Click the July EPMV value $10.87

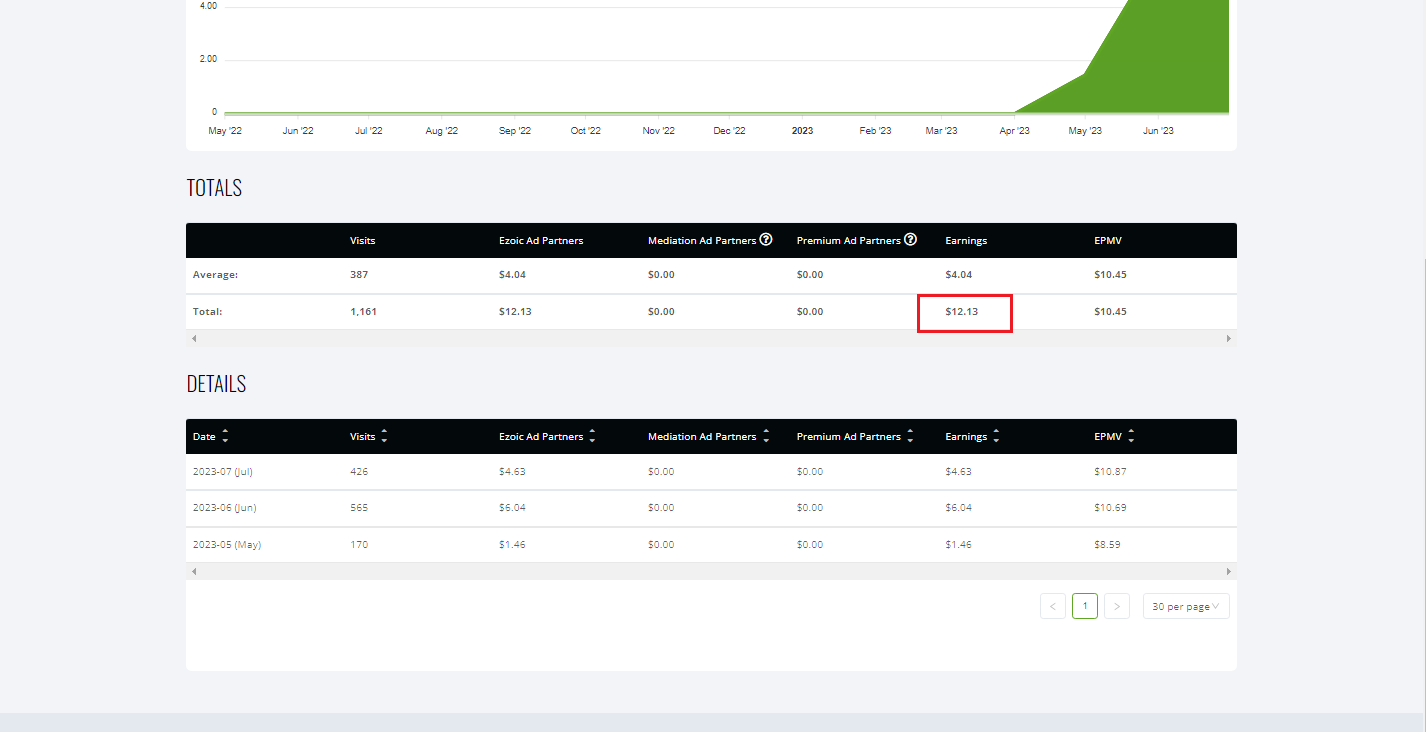click(1110, 471)
